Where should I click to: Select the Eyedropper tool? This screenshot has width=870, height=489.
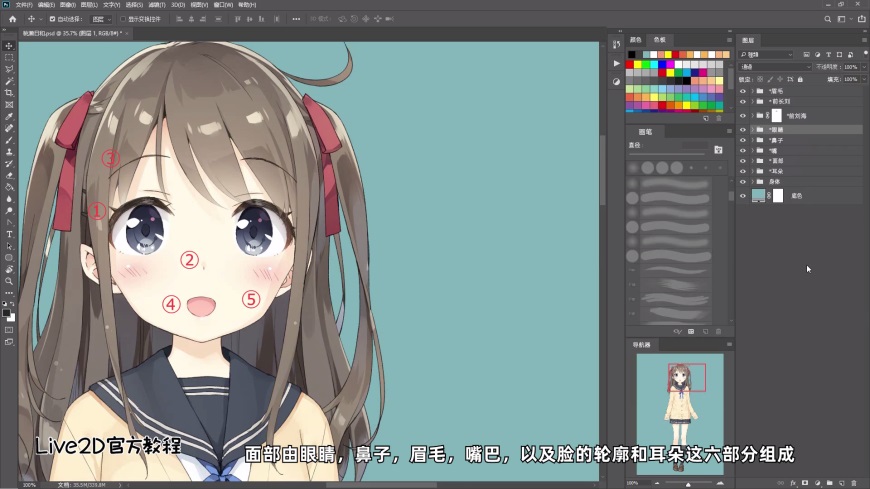[x=9, y=117]
